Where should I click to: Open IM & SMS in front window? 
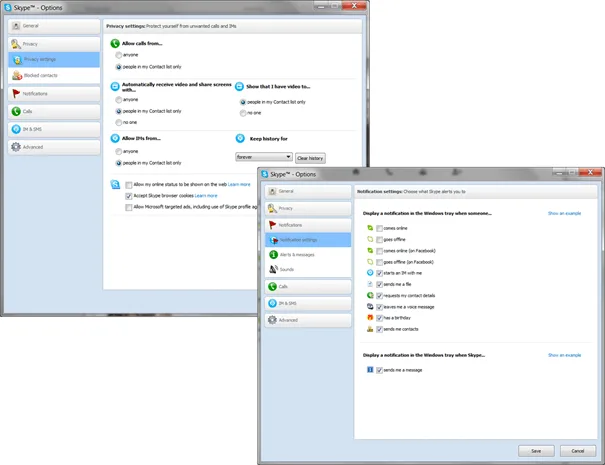coord(308,303)
